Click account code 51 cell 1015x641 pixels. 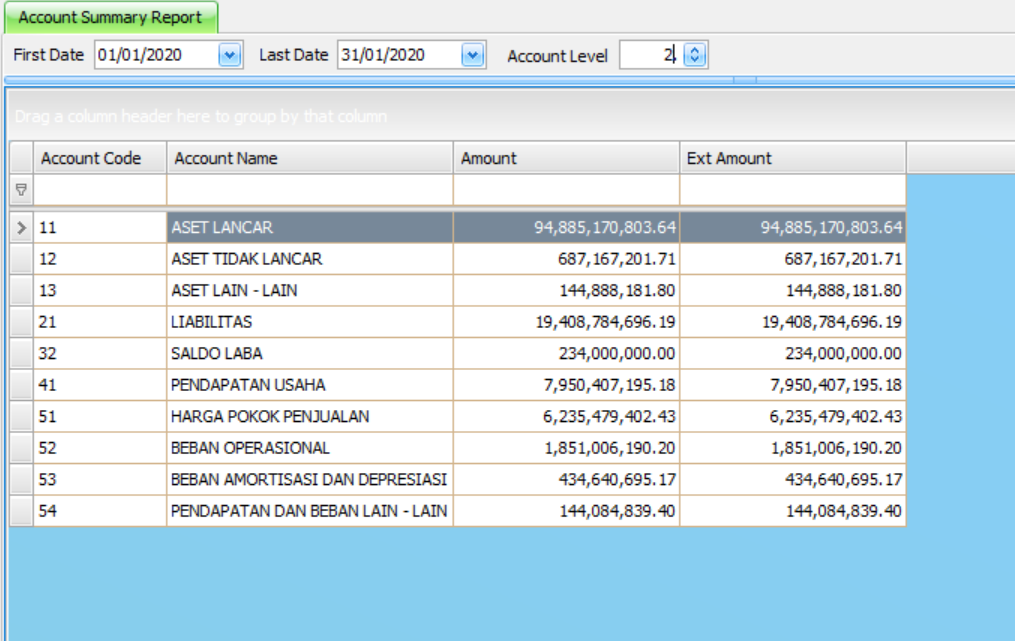point(100,416)
